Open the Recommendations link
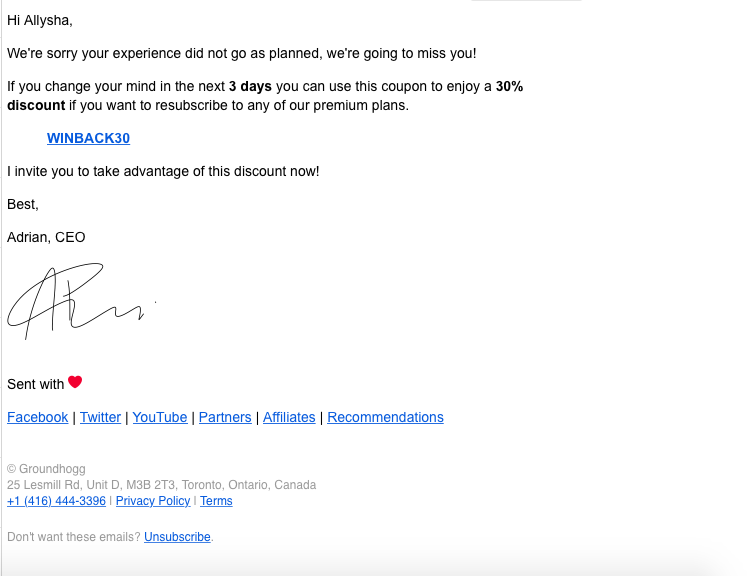This screenshot has width=750, height=576. pos(386,417)
